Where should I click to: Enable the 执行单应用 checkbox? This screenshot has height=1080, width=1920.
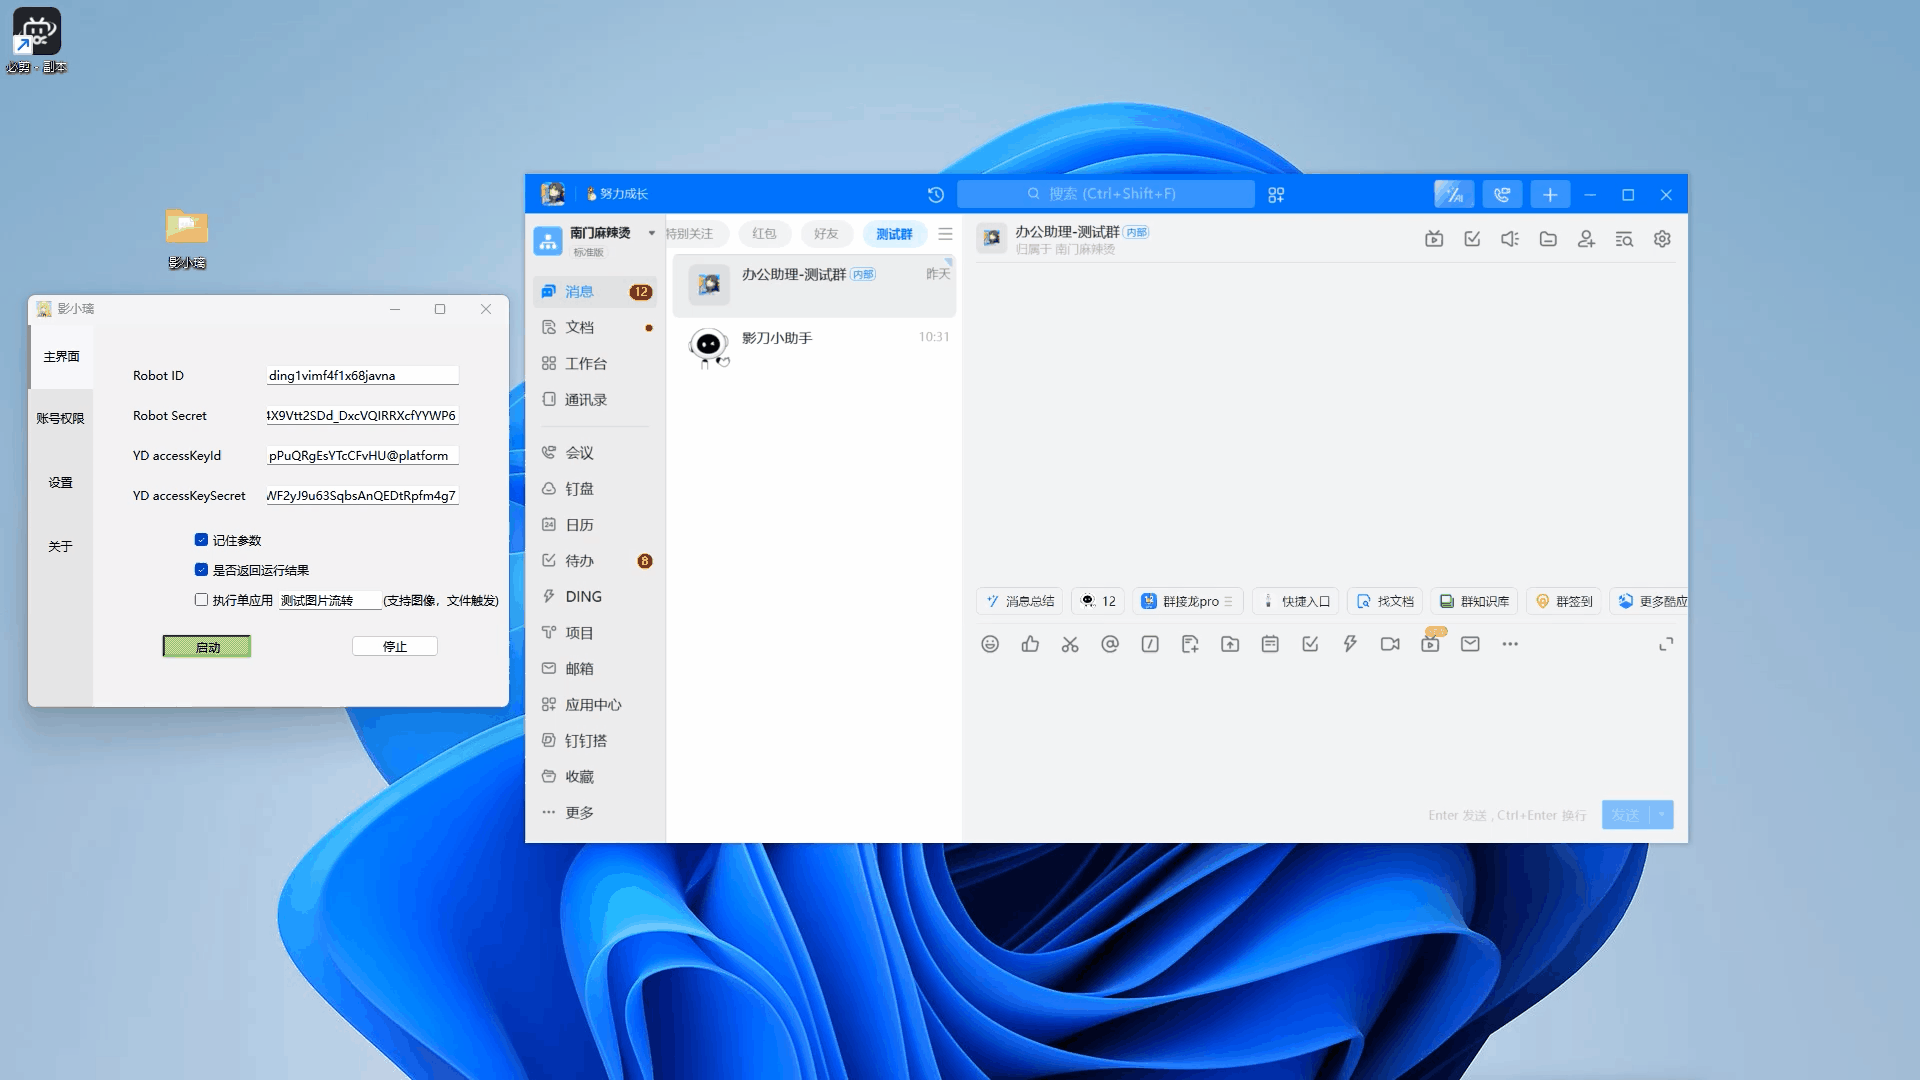[x=201, y=600]
